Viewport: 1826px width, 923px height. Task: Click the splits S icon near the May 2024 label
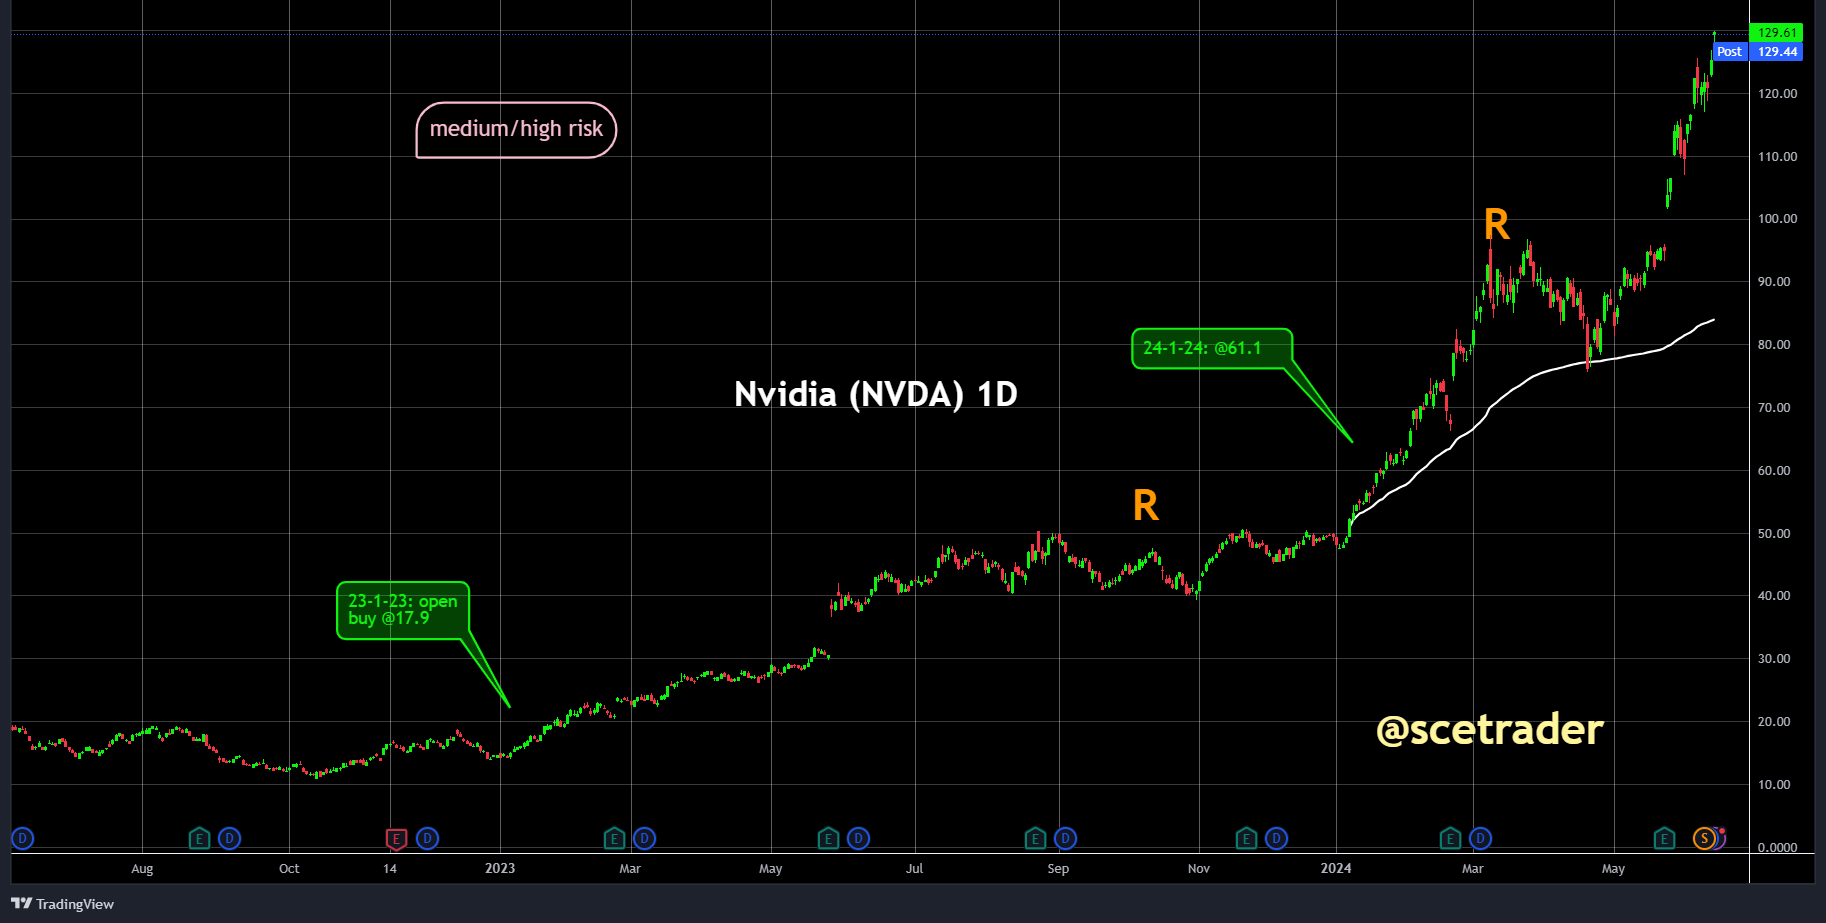(x=1704, y=838)
